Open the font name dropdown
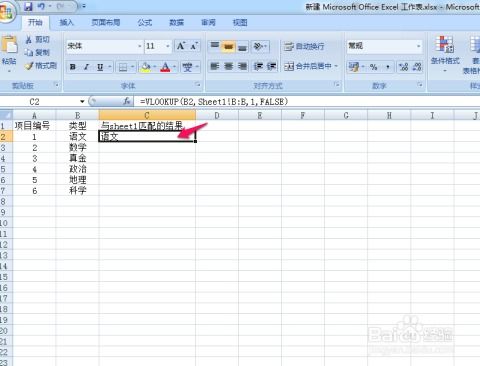480x366 pixels. (140, 46)
